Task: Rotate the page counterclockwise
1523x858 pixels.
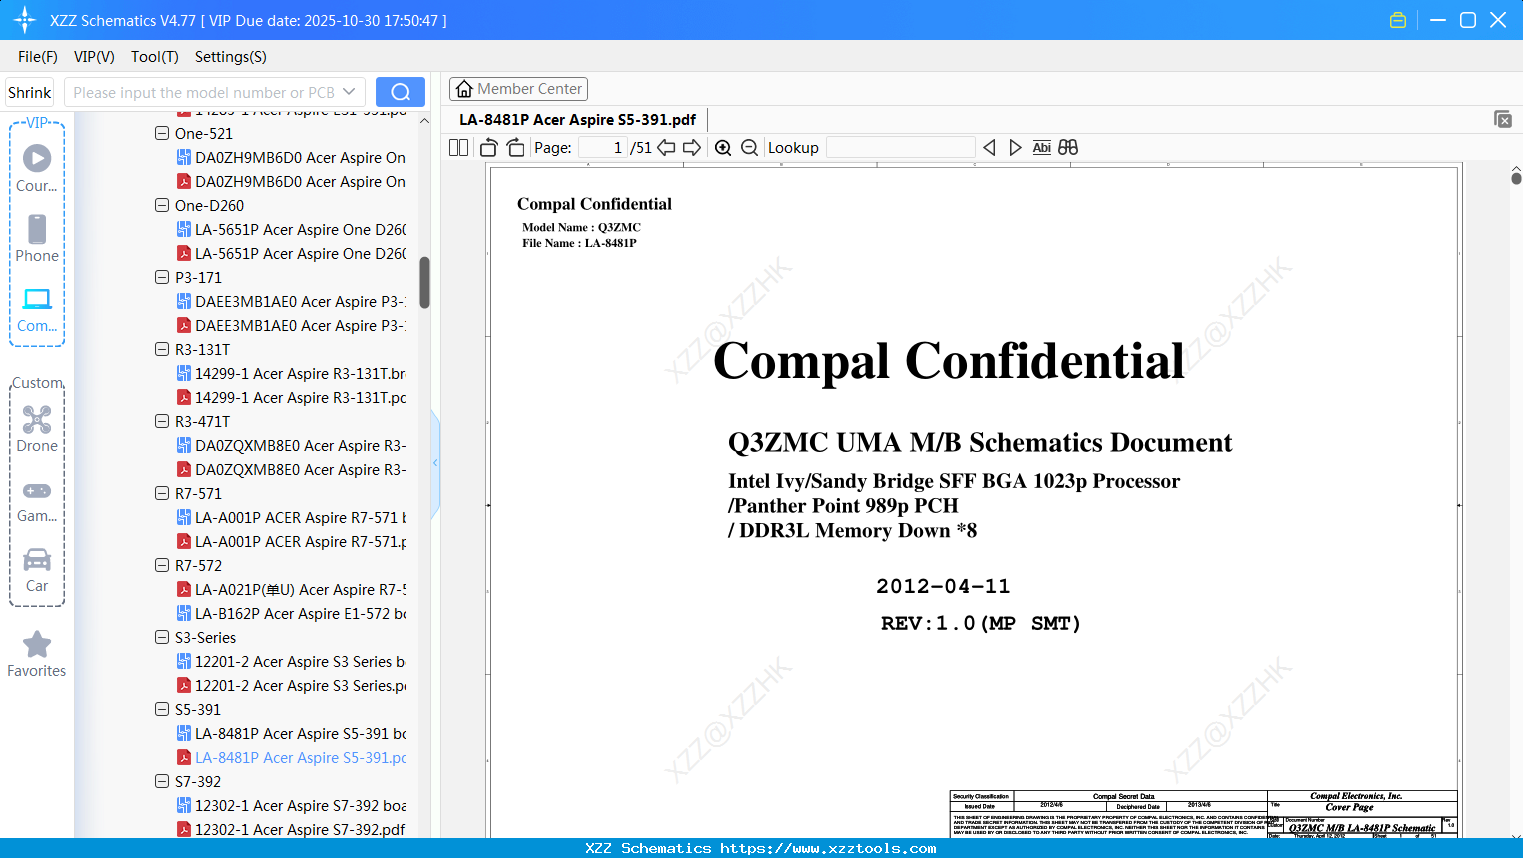Action: pos(489,148)
